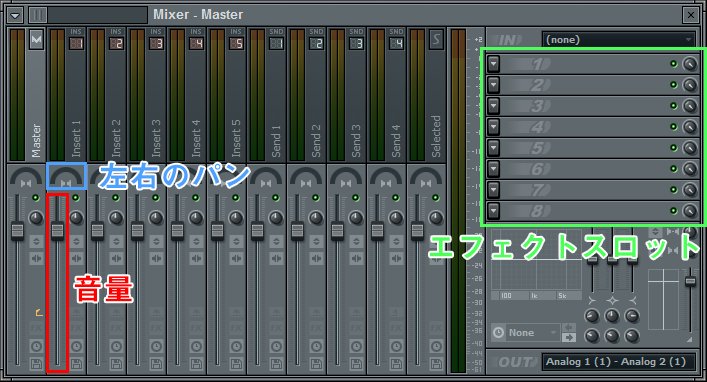The image size is (707, 382).
Task: Click the FX icon on Insert 5
Action: (x=236, y=328)
